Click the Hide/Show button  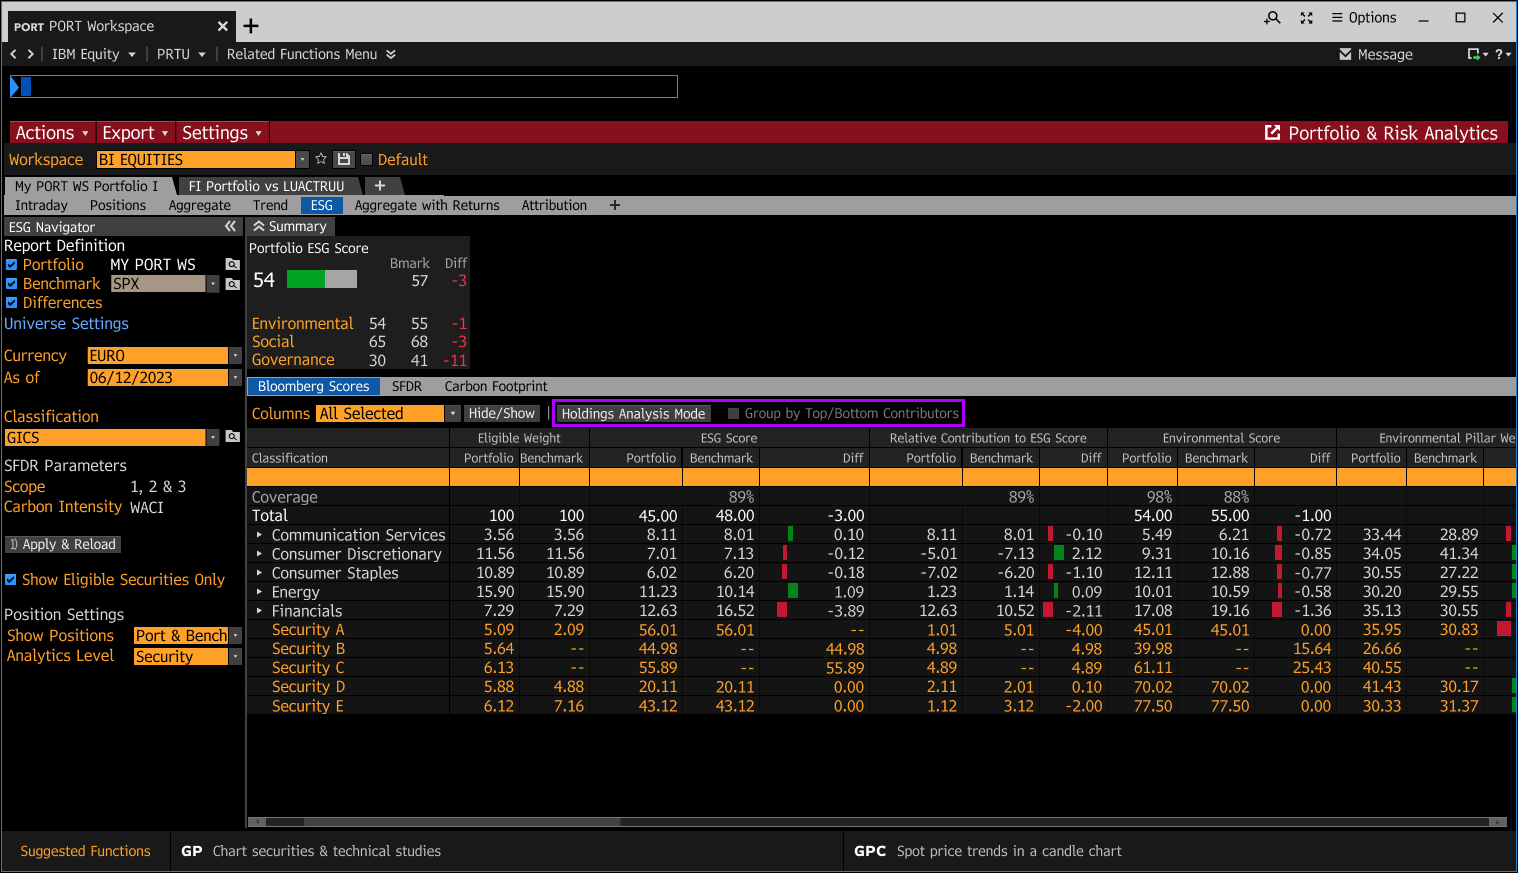click(x=502, y=413)
